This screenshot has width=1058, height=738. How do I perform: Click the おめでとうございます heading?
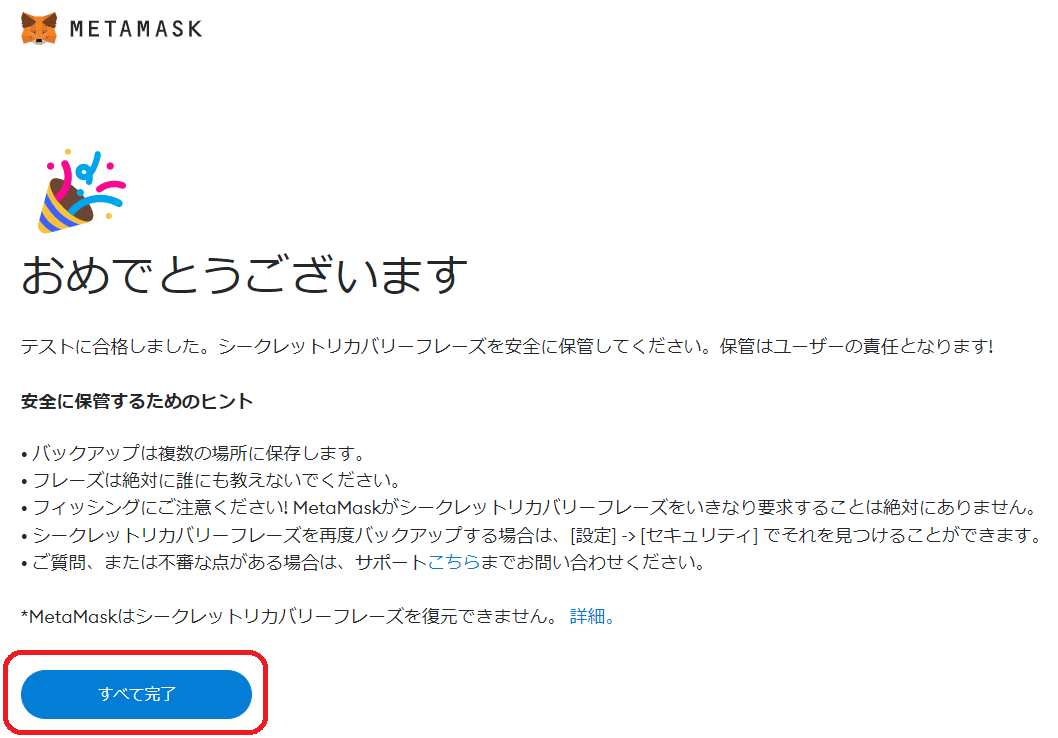[x=244, y=275]
